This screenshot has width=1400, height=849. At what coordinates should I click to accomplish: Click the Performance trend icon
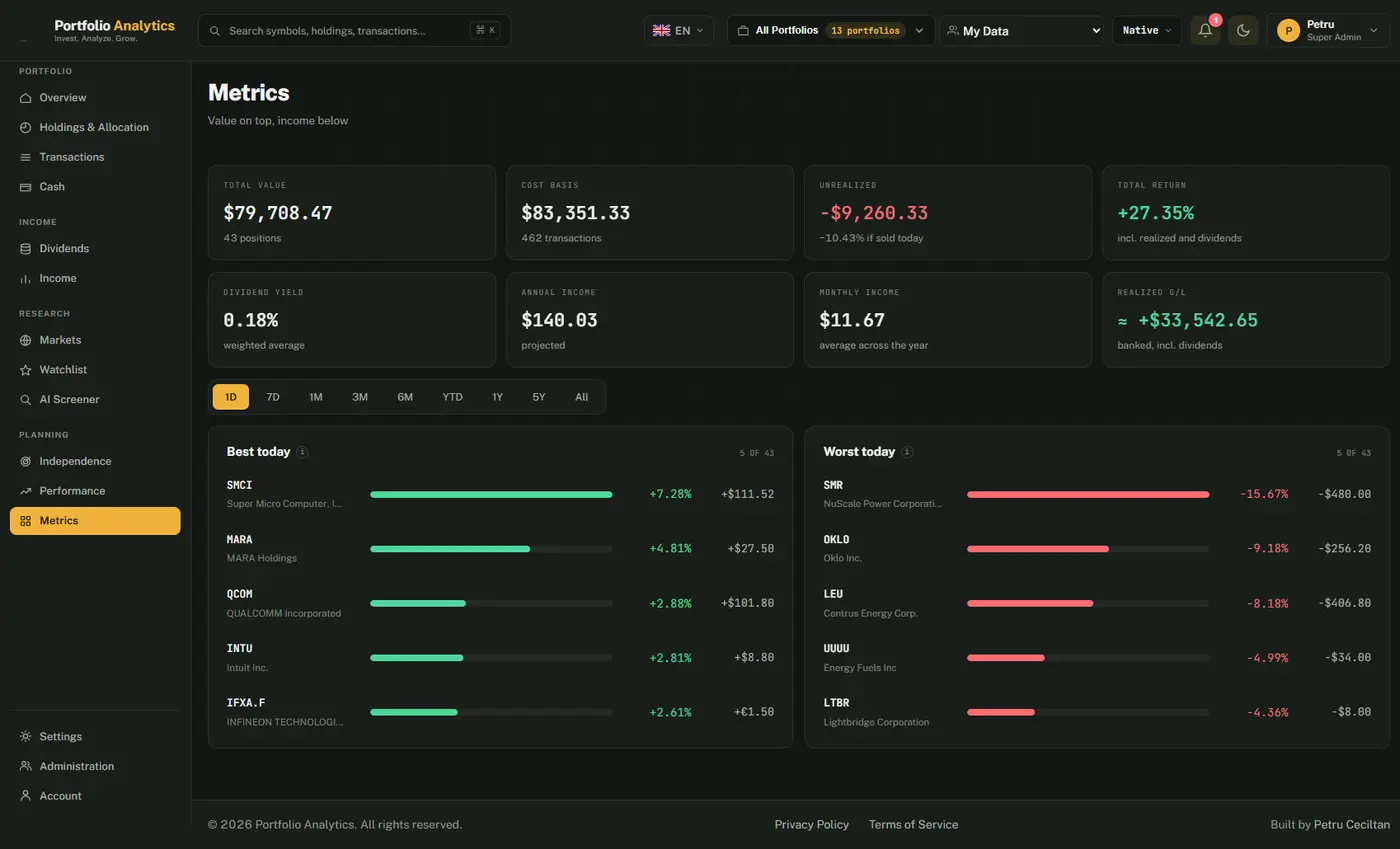coord(26,491)
